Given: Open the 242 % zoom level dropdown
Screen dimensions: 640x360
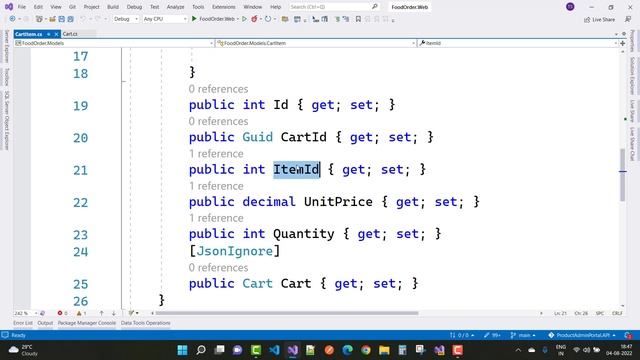Looking at the screenshot, I should coord(25,313).
